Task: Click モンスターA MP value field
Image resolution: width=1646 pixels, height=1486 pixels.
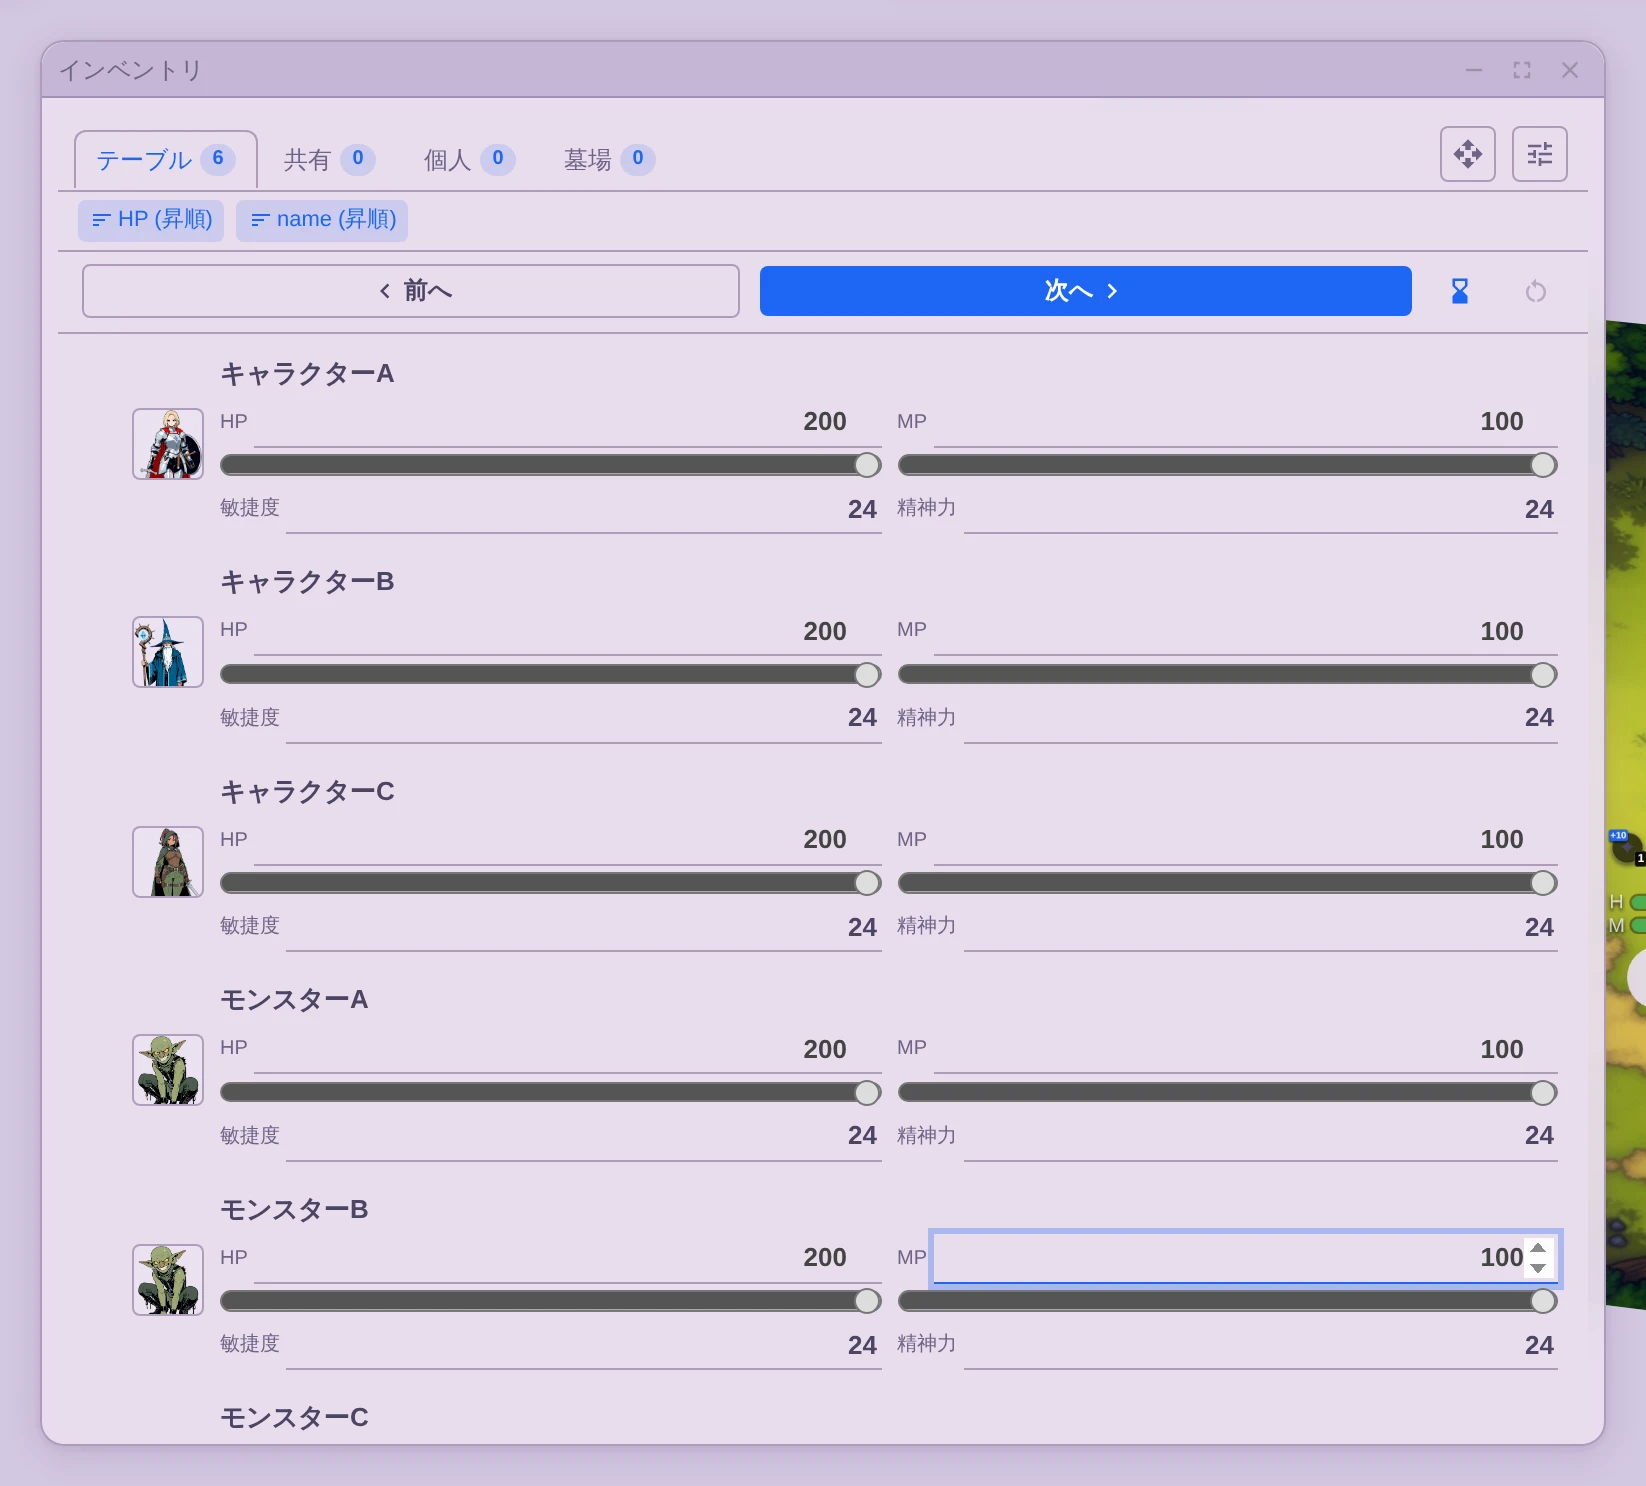Action: [x=1245, y=1049]
